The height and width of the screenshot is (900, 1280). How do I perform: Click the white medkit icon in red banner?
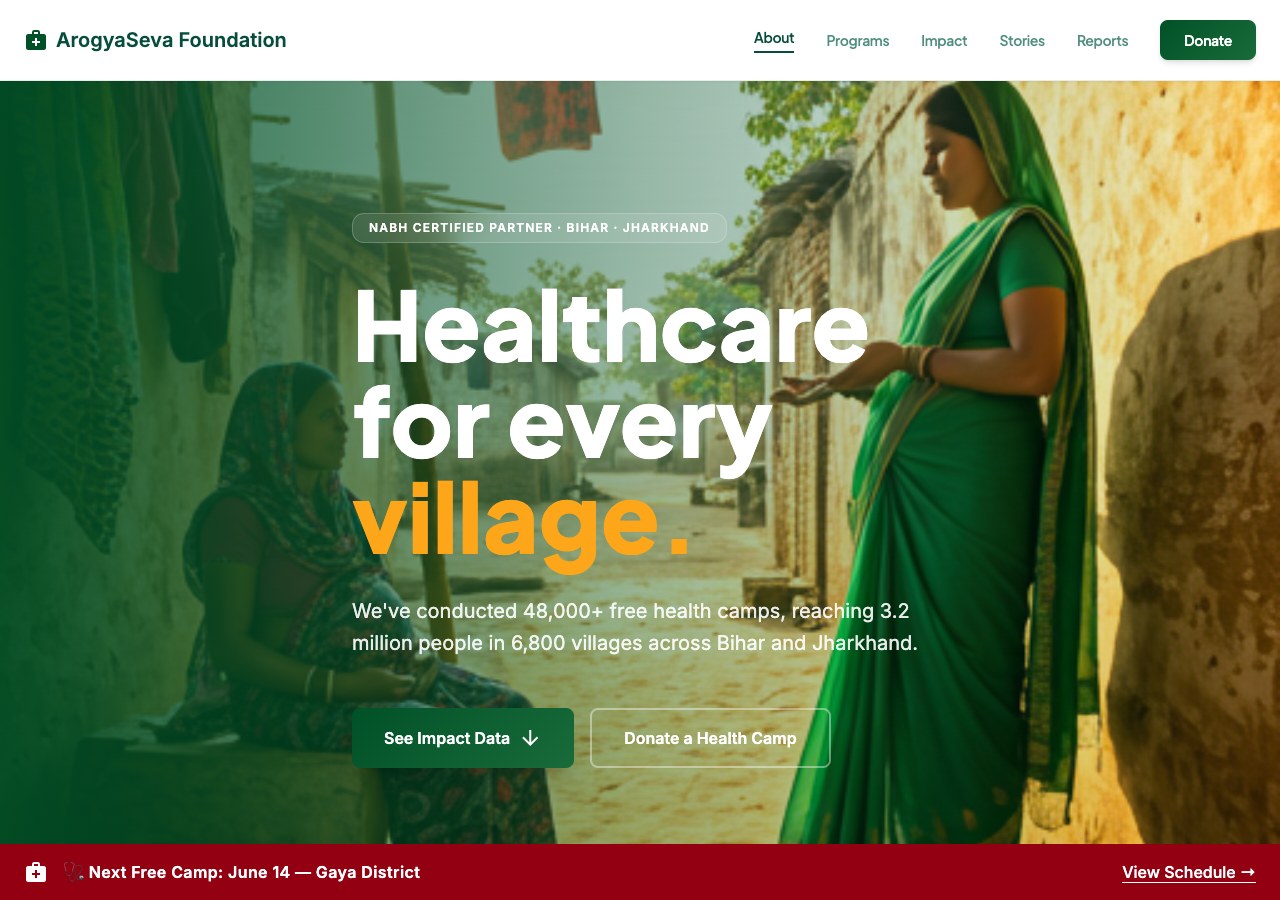[36, 872]
